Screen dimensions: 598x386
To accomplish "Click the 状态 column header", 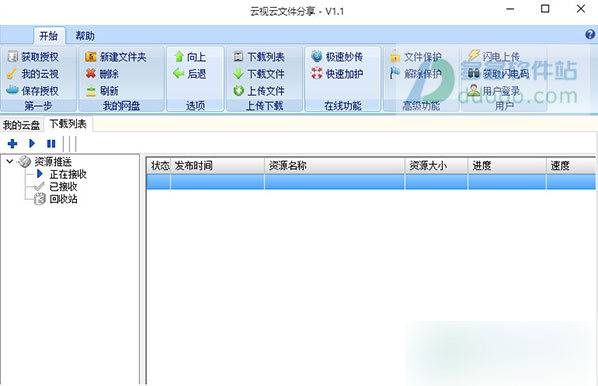I will click(159, 166).
